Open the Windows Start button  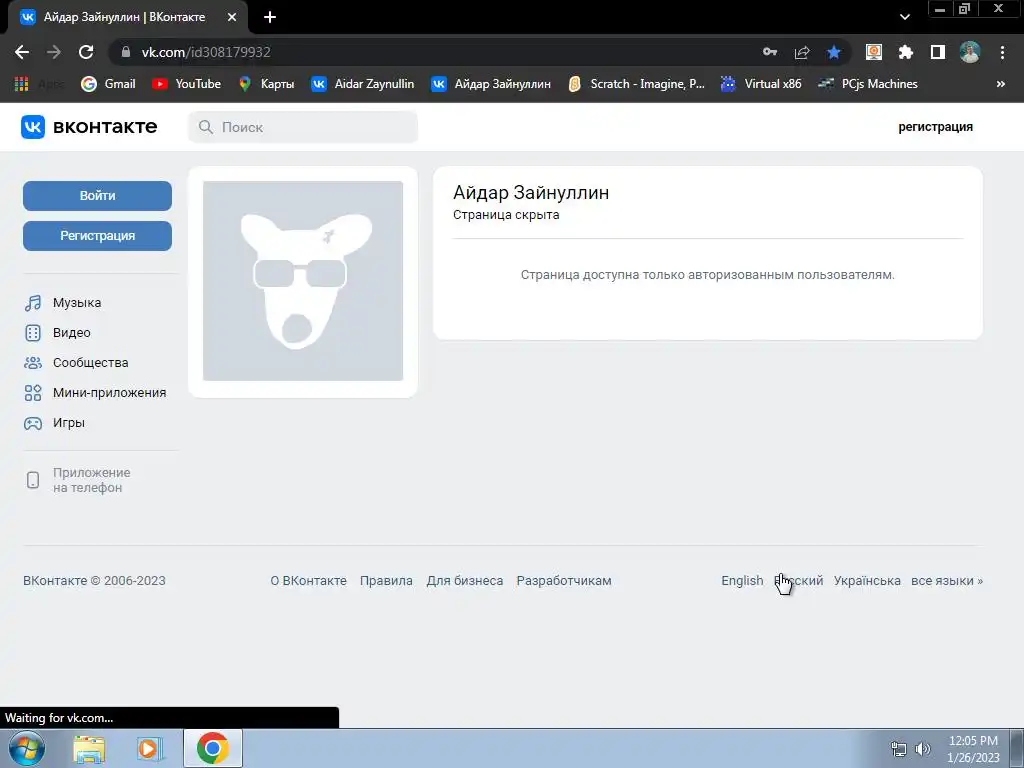click(27, 748)
